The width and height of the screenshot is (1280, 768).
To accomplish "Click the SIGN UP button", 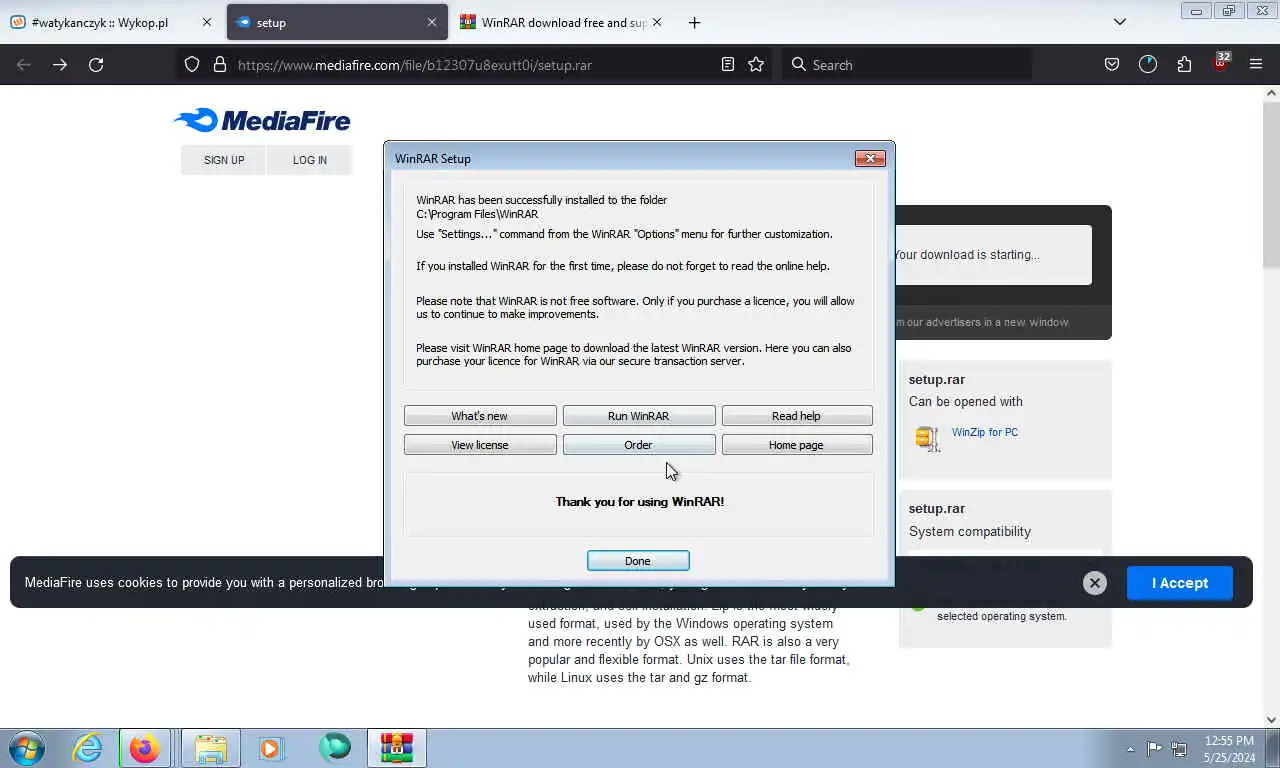I will 224,160.
